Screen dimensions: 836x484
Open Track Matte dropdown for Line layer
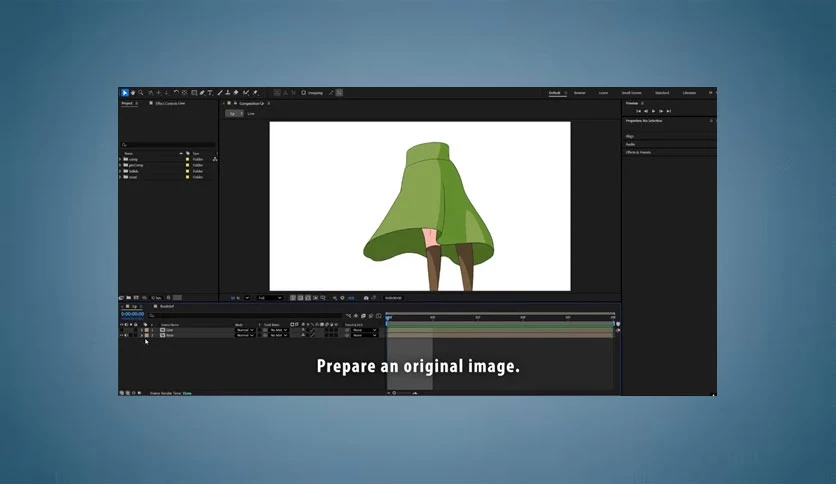pos(278,330)
